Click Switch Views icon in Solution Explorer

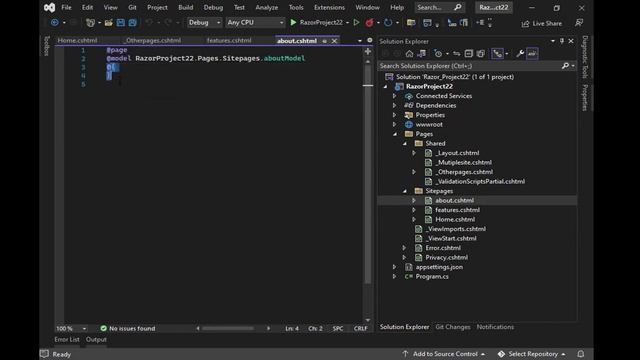[x=422, y=53]
